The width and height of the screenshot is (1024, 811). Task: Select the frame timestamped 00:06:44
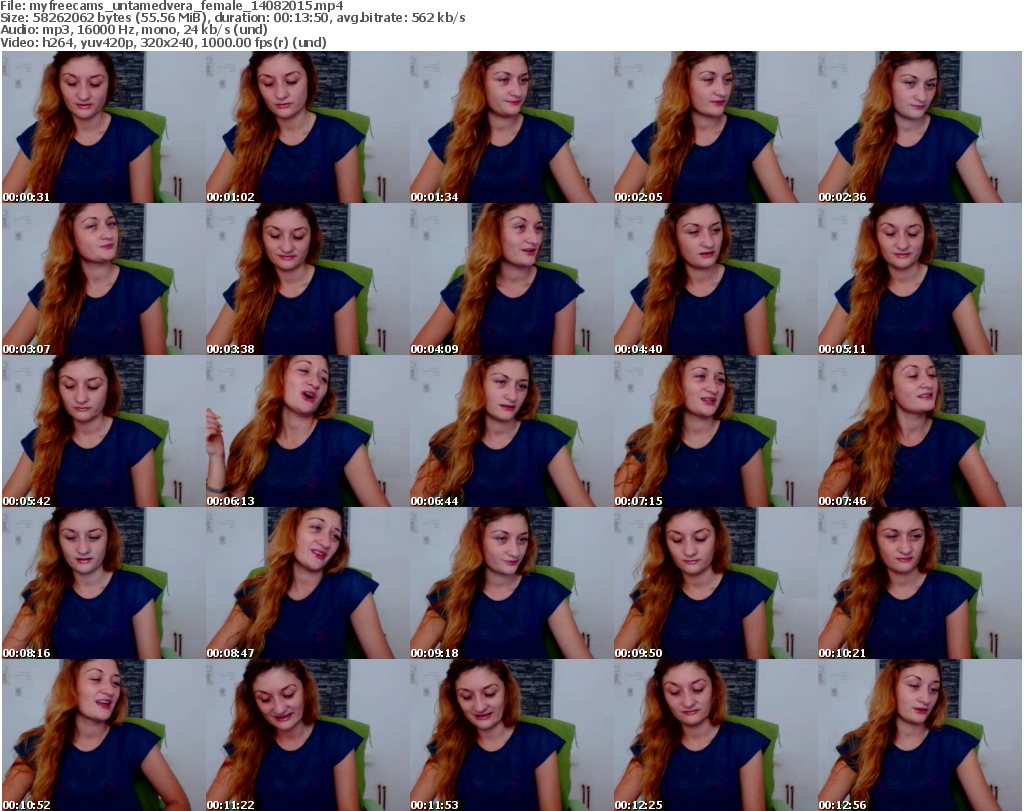click(x=511, y=432)
